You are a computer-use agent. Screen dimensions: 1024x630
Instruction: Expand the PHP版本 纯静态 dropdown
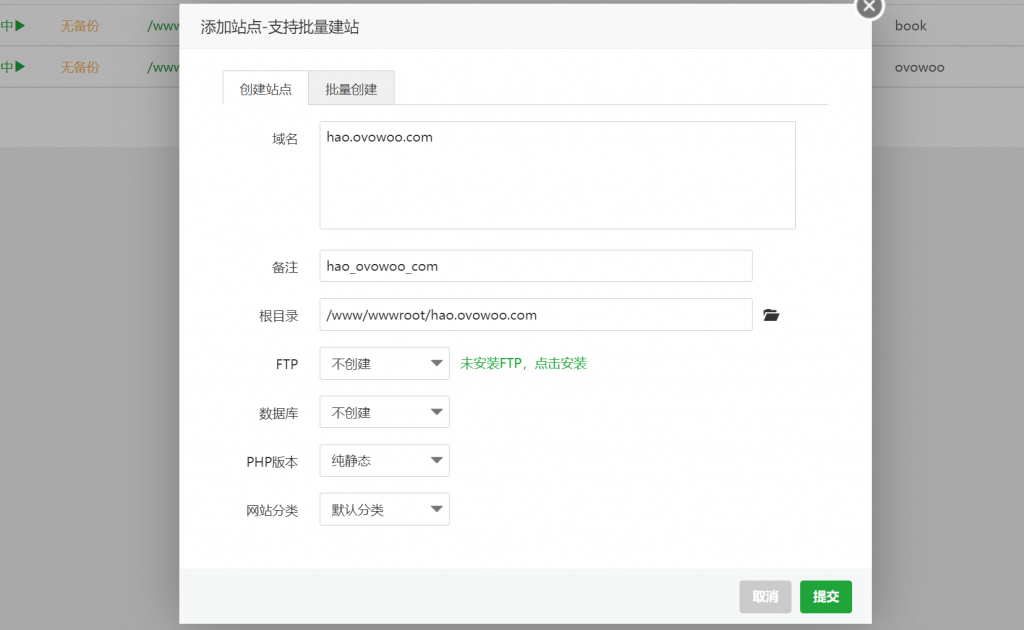click(x=384, y=461)
